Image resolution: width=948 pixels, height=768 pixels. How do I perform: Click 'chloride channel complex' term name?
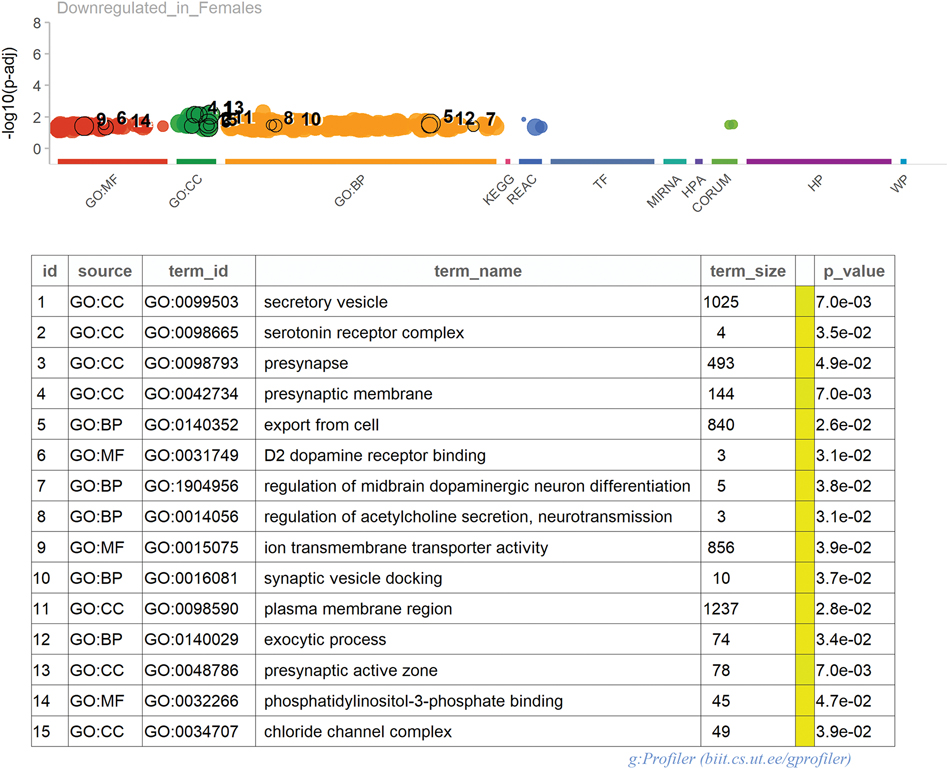click(x=357, y=731)
